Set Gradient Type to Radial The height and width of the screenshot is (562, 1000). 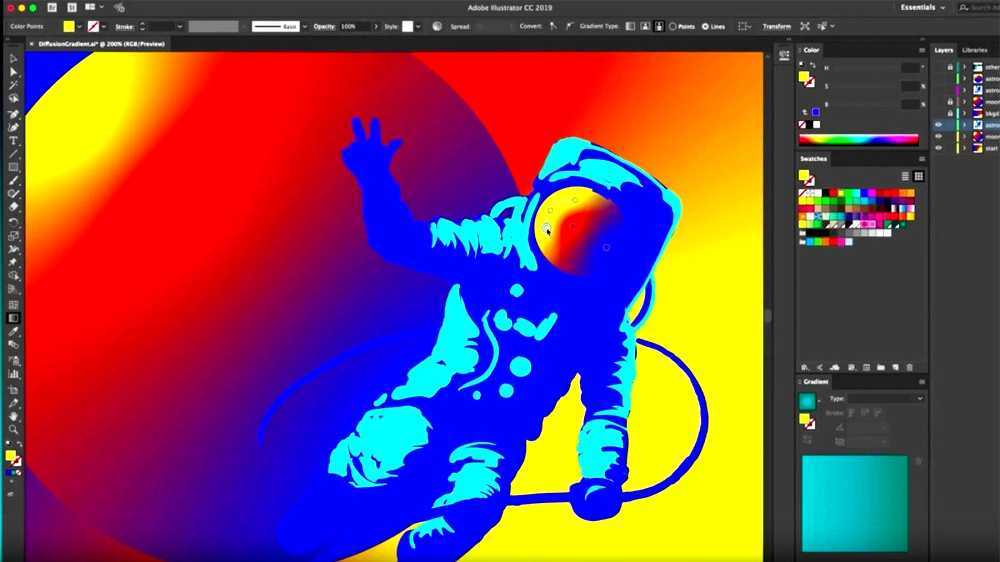(645, 27)
